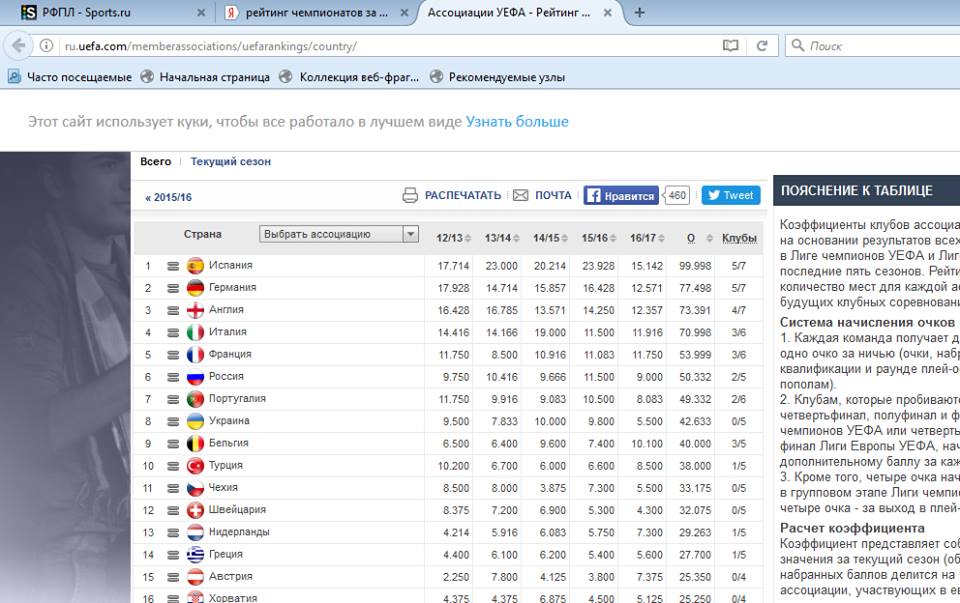Open the Рекомендуемые узлы bookmark
960x603 pixels.
pos(497,77)
